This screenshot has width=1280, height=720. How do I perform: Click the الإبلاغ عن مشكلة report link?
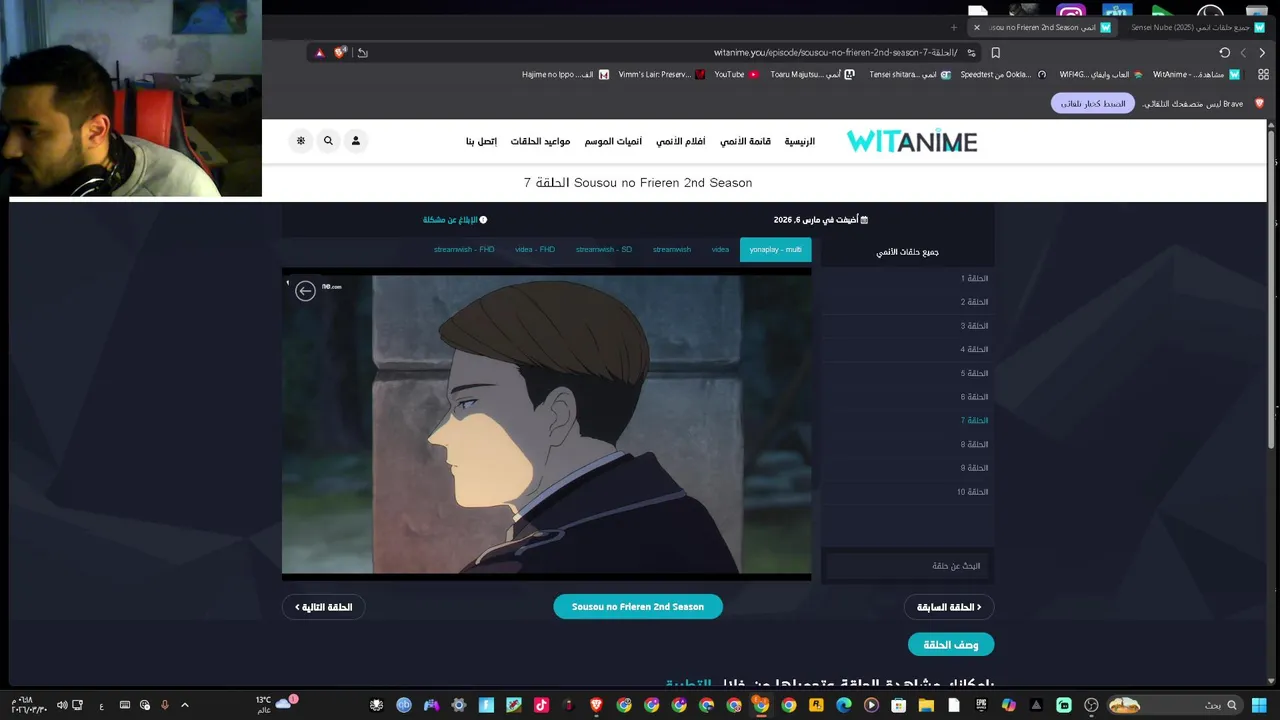click(455, 220)
